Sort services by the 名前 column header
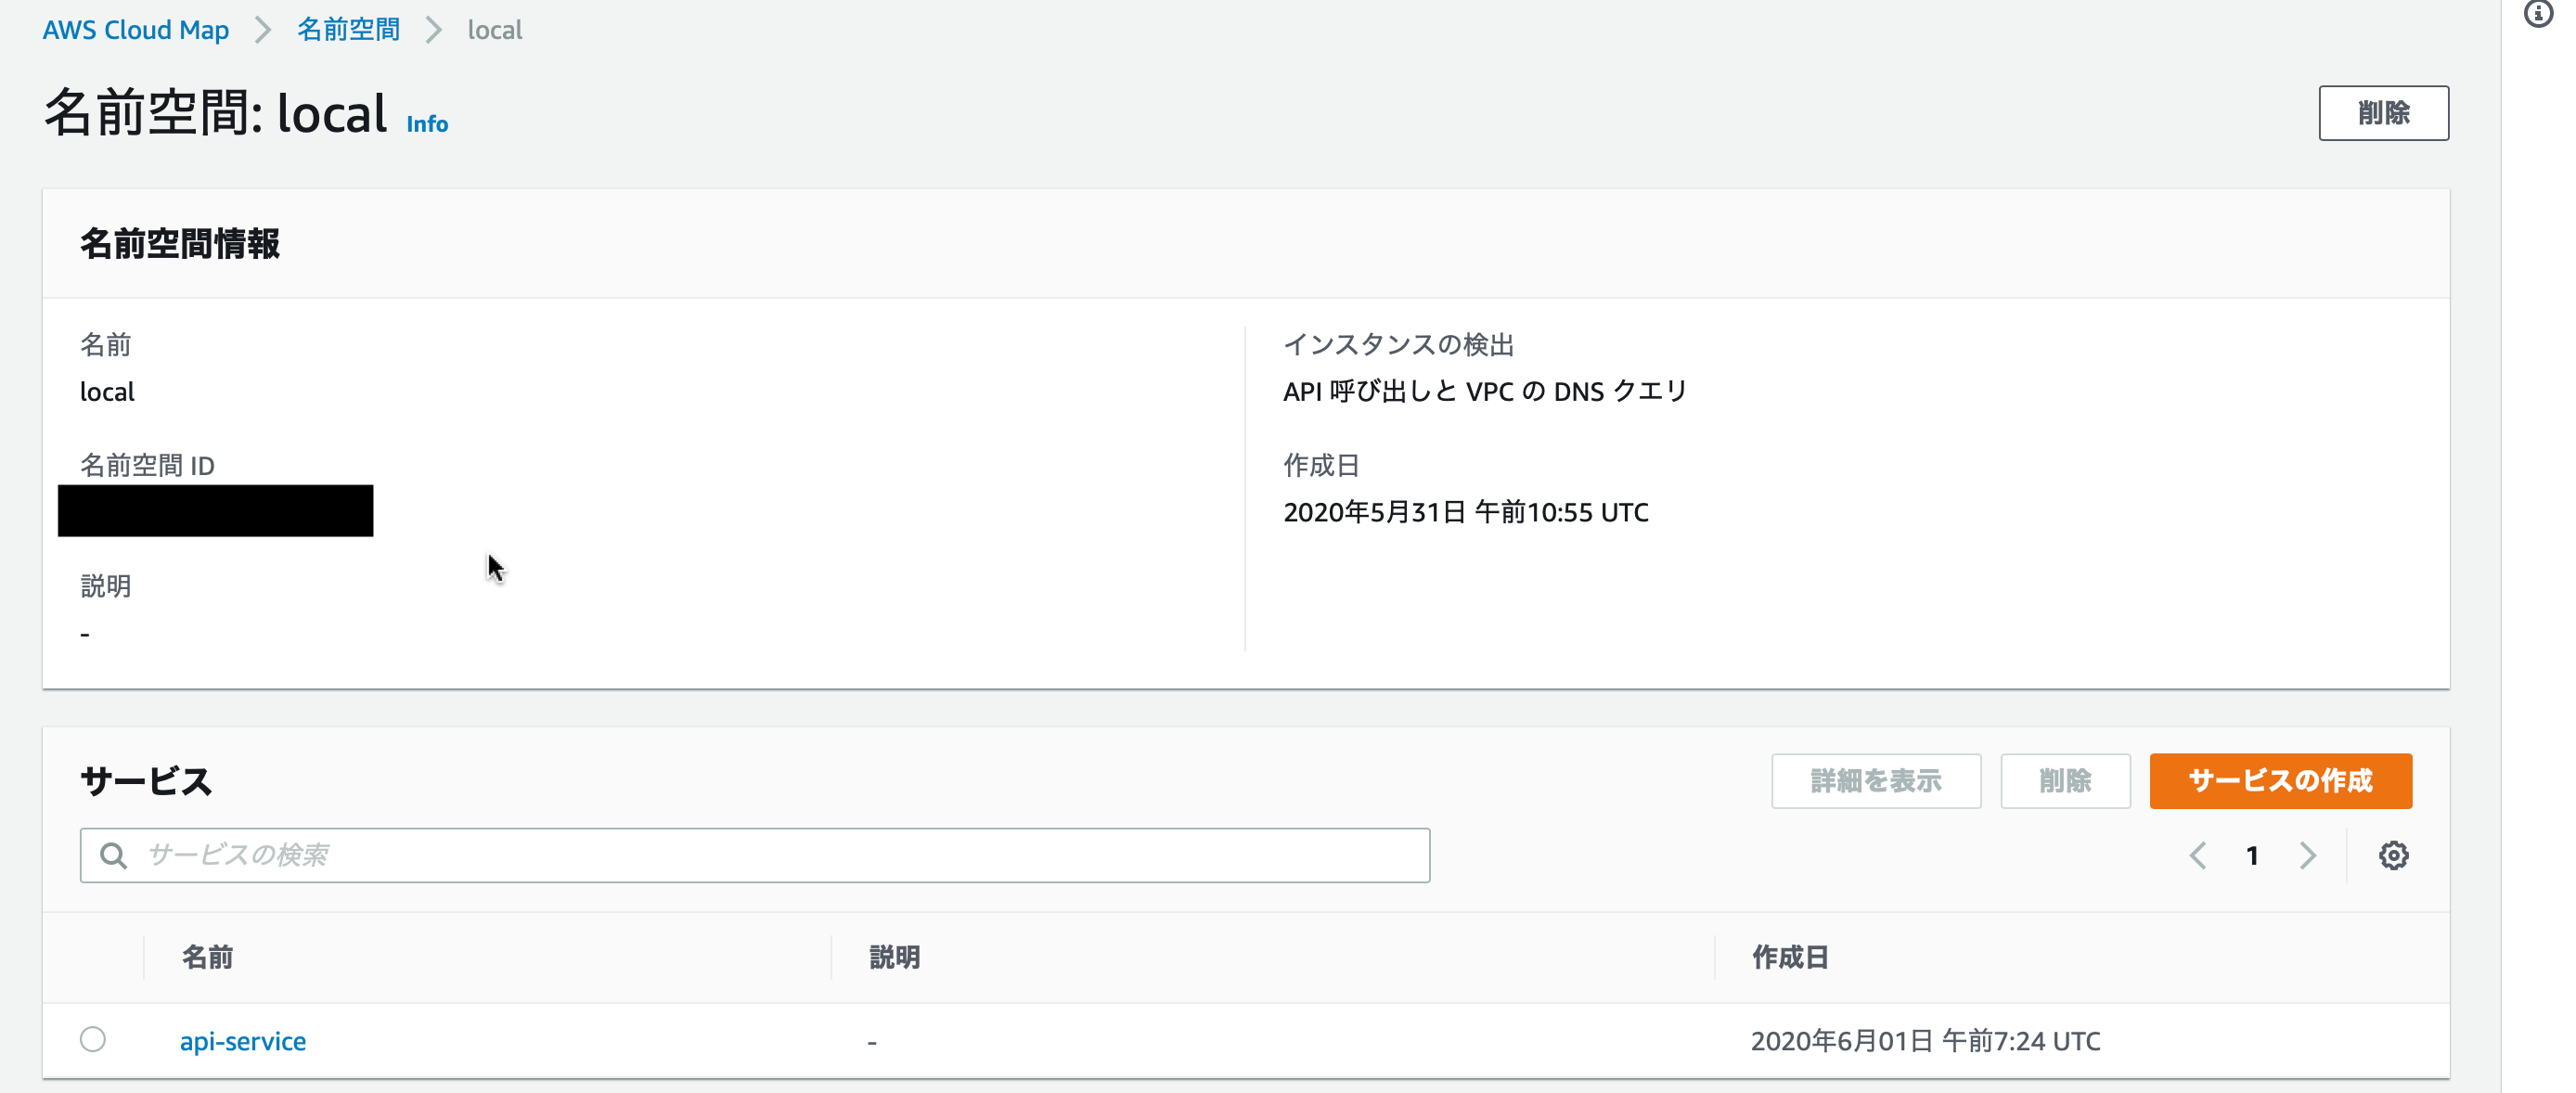Image resolution: width=2576 pixels, height=1093 pixels. click(207, 957)
